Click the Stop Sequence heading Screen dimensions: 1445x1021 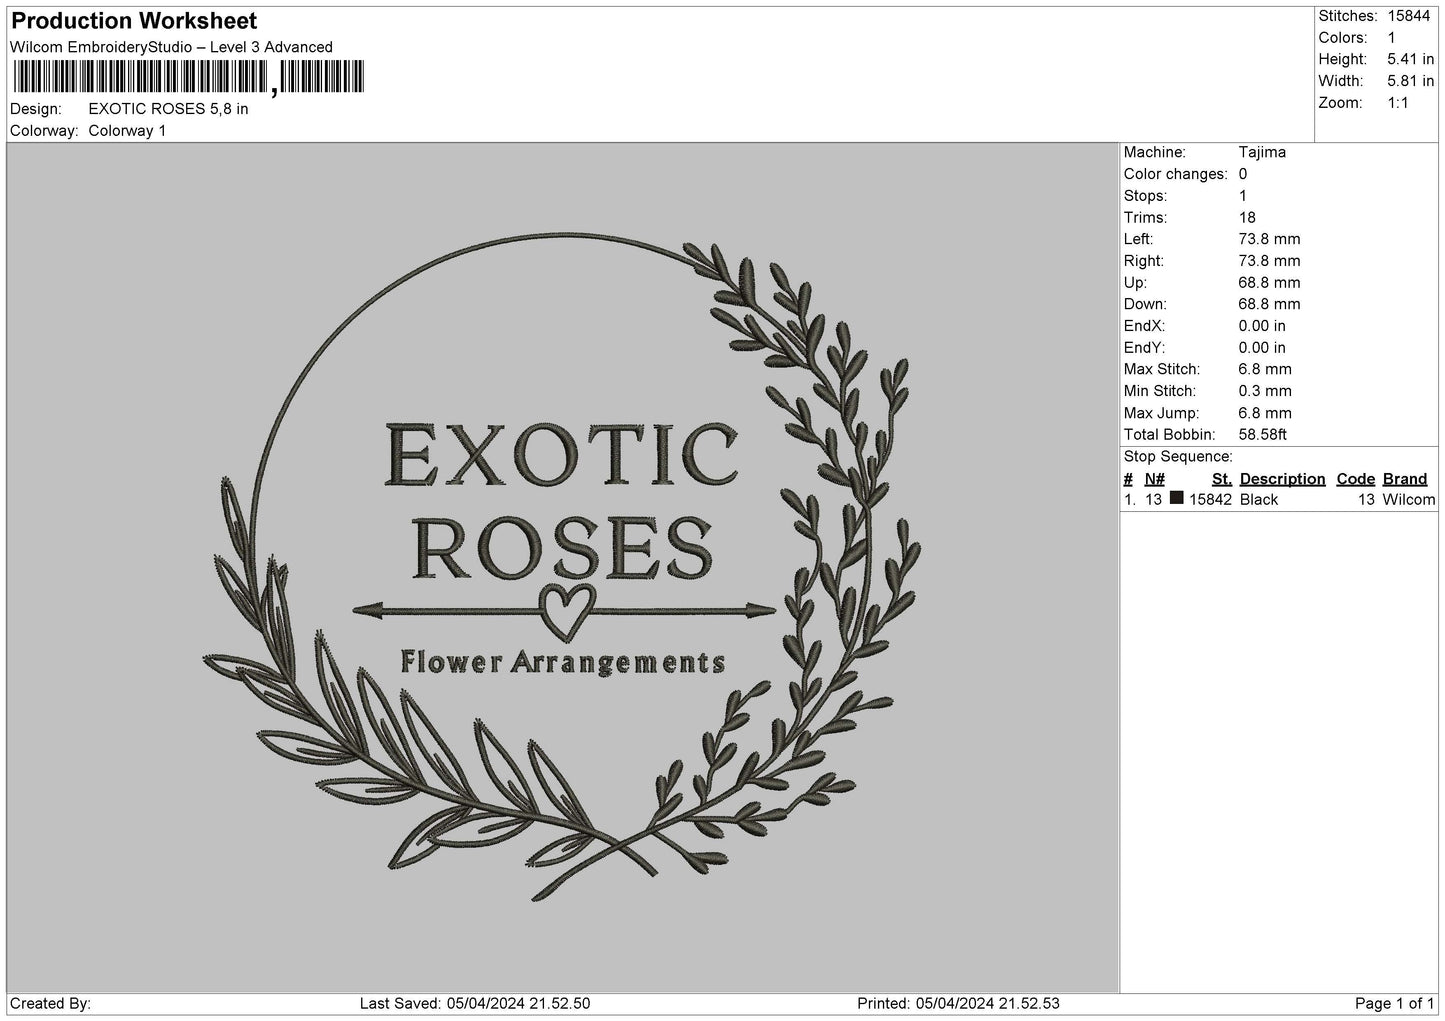click(1178, 457)
